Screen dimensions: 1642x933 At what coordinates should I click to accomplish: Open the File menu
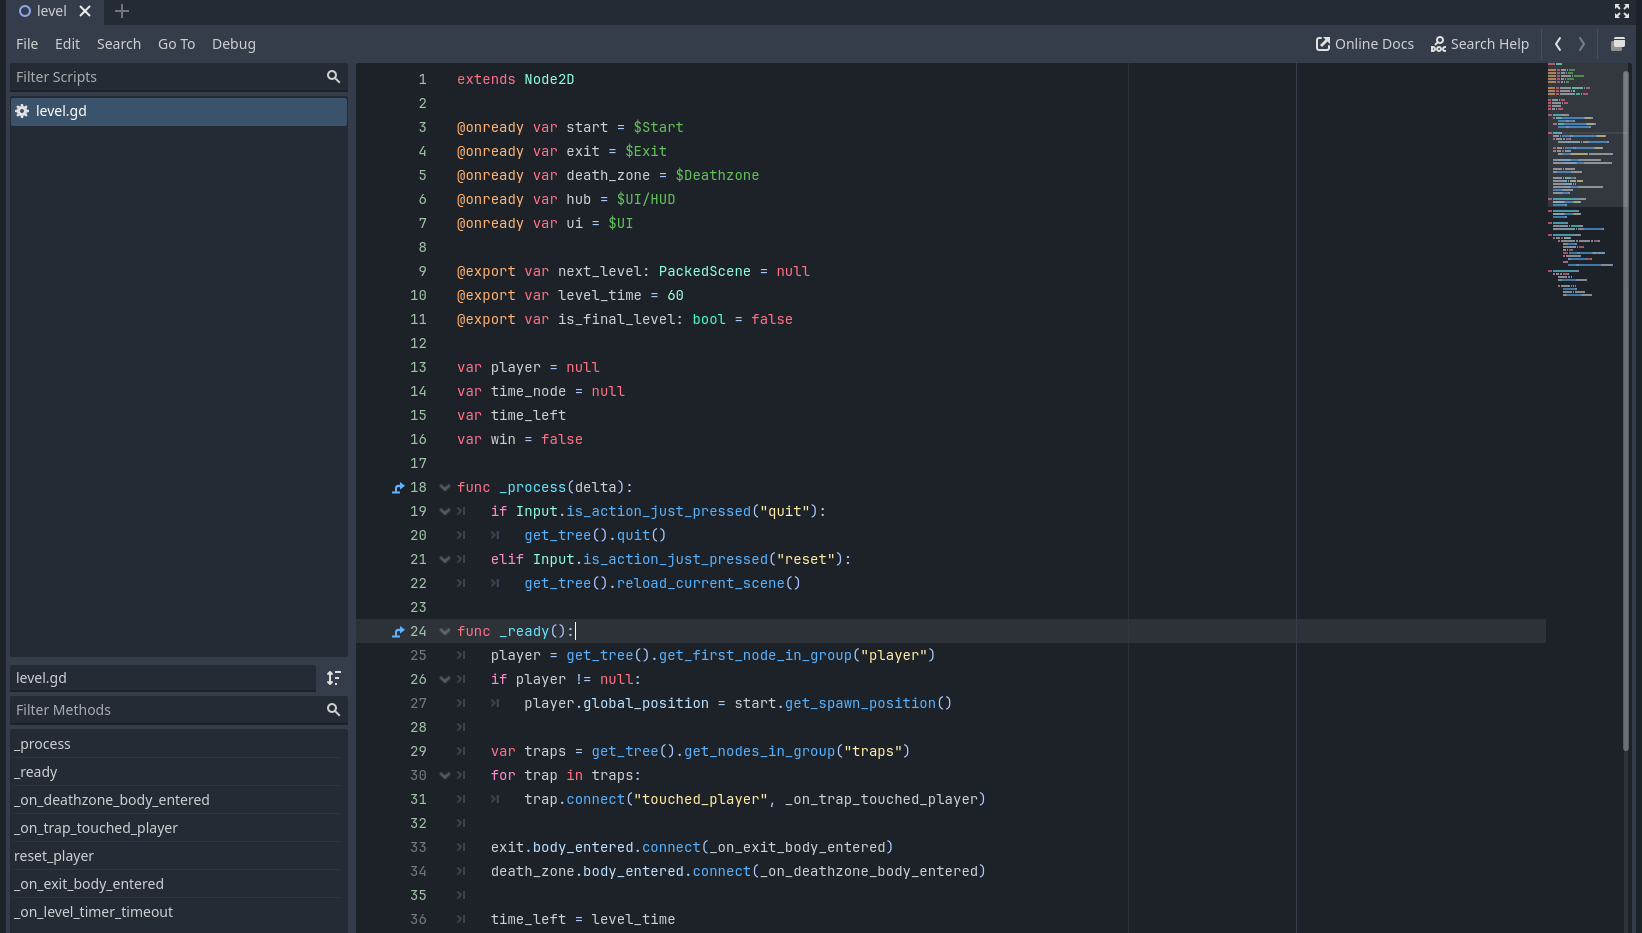point(27,44)
